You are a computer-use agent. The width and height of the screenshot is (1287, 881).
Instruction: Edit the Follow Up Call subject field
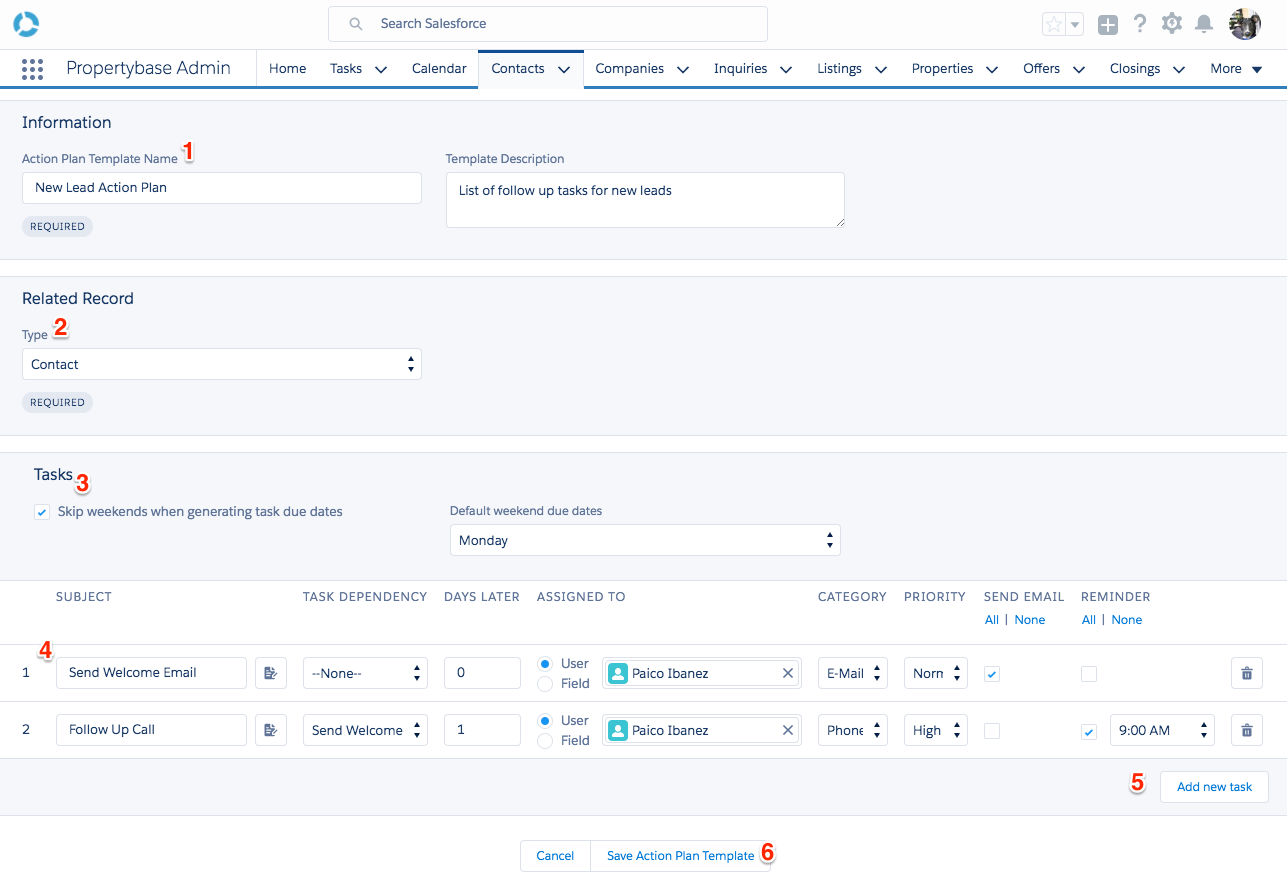click(x=151, y=730)
